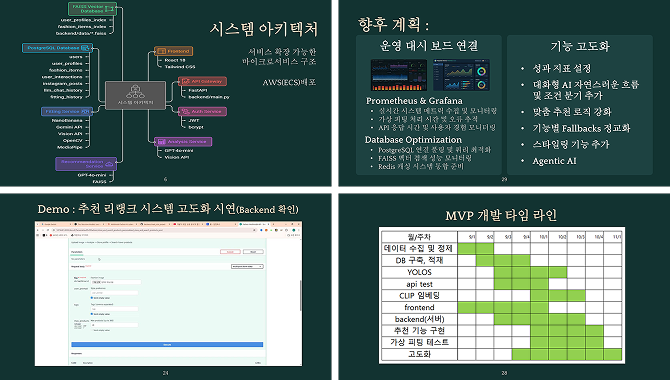Click the Recommendation Service cloud icon
The height and width of the screenshot is (380, 670).
109,164
